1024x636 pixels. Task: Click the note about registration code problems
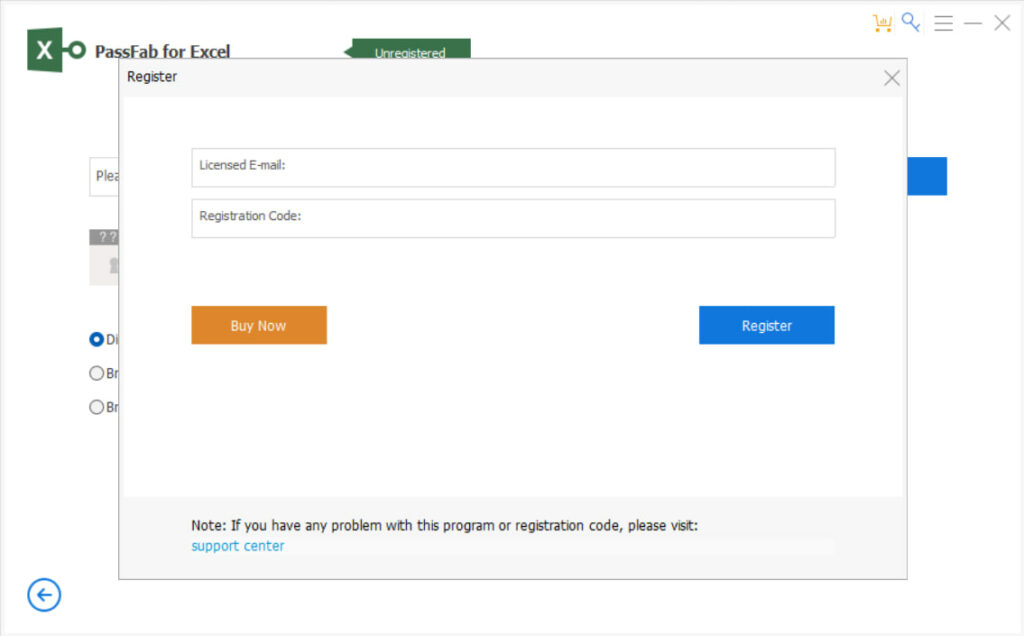click(x=445, y=526)
